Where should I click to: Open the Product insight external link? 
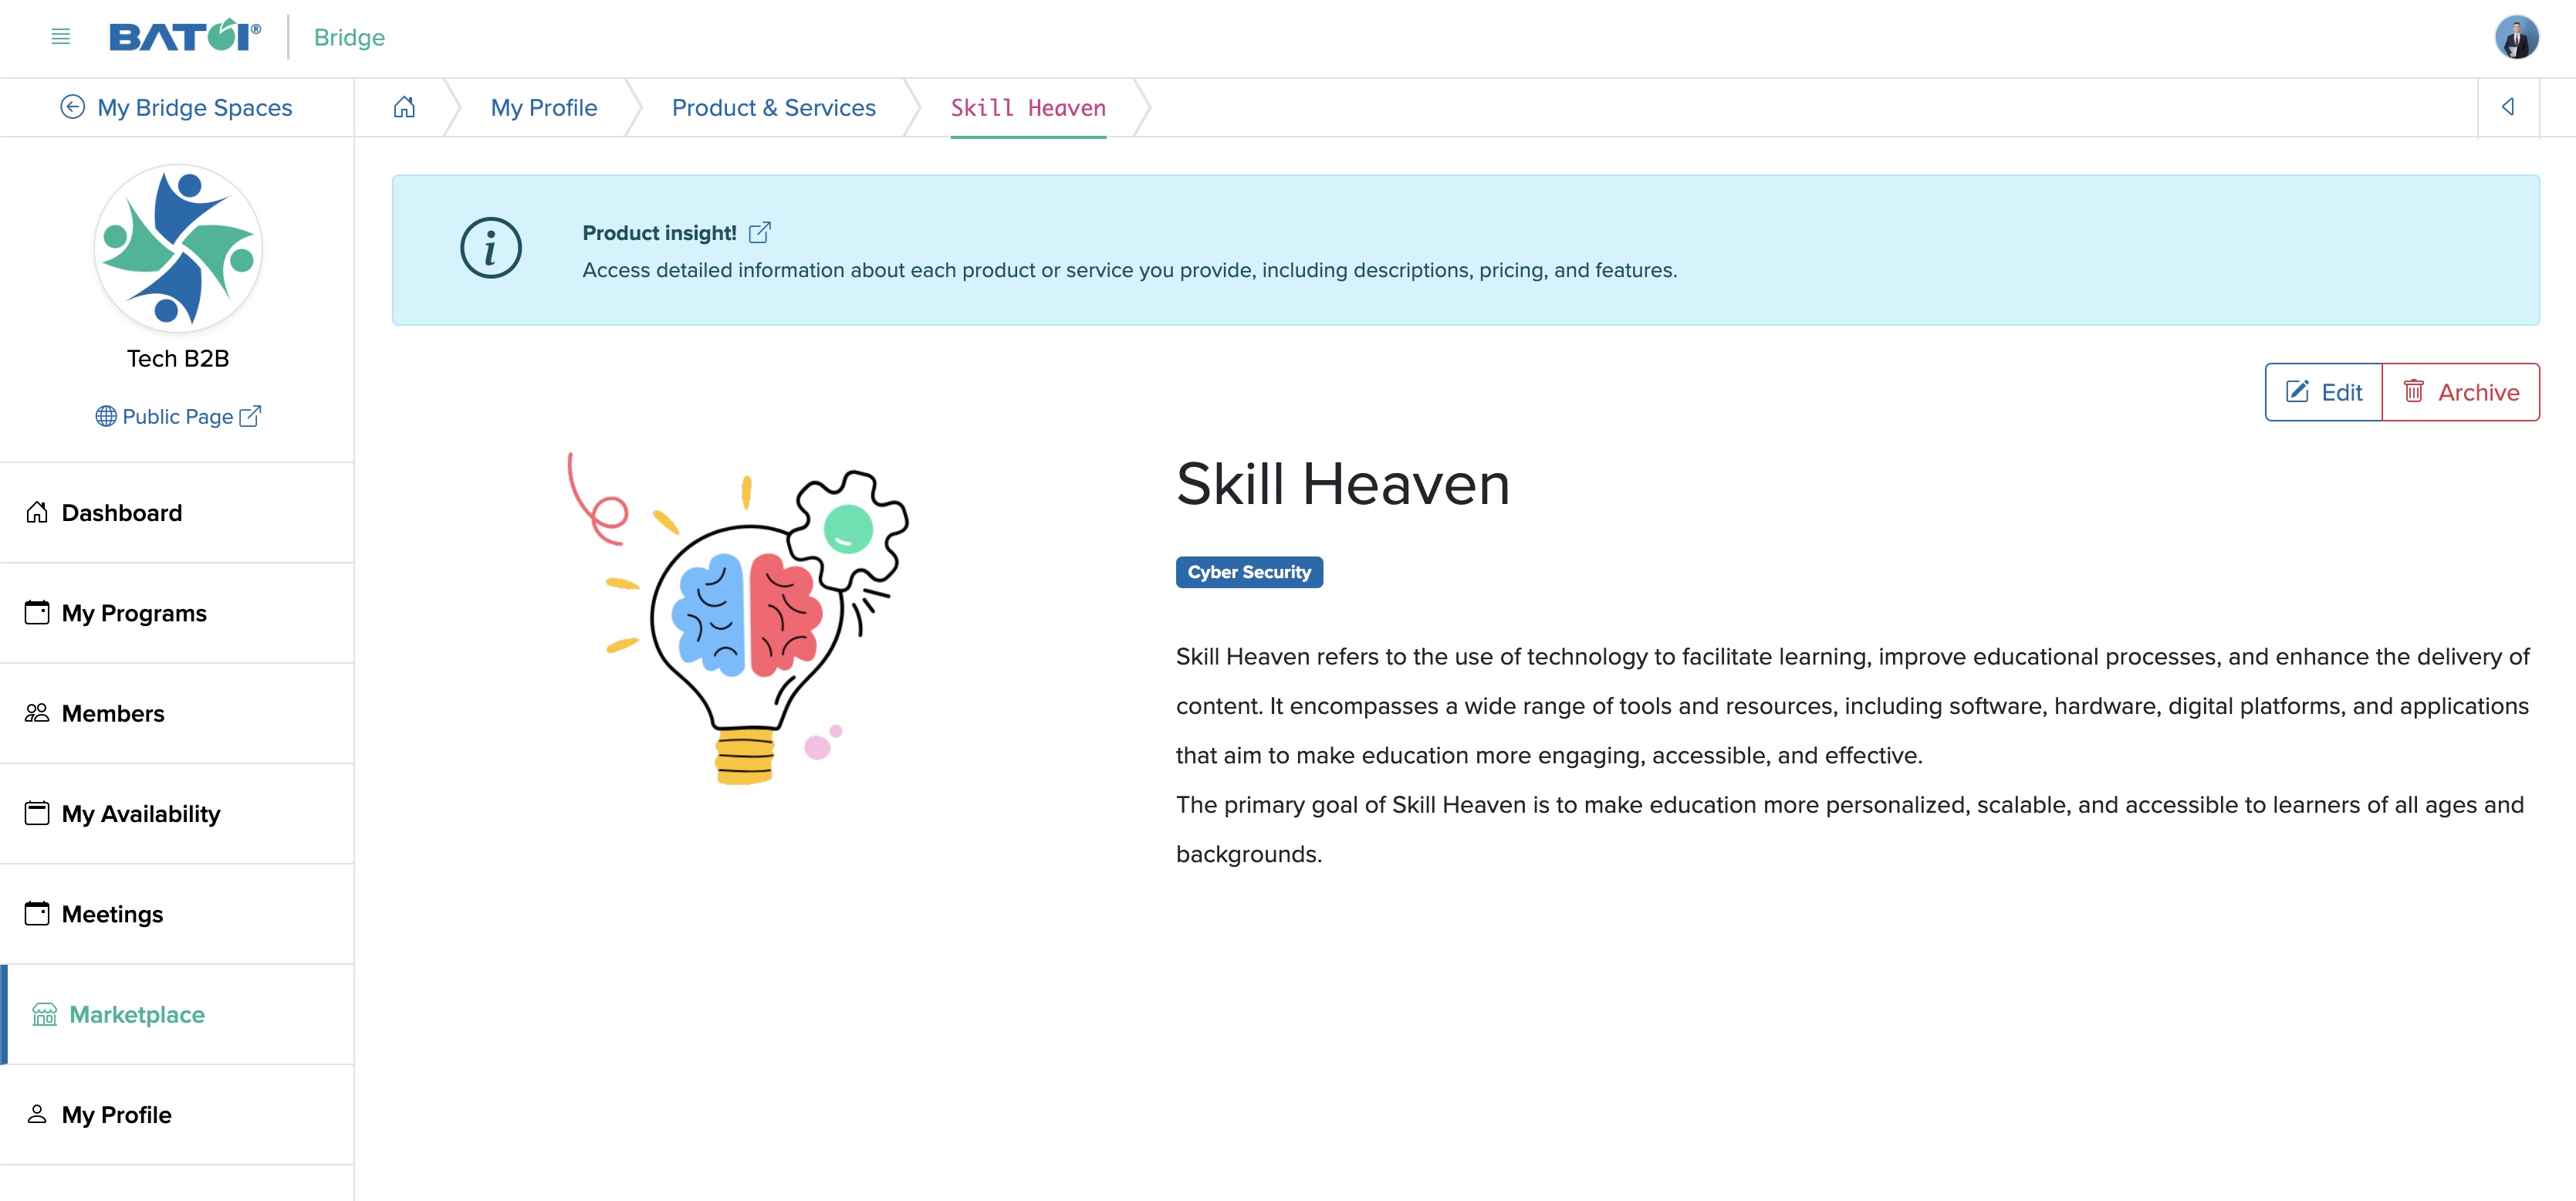(761, 232)
